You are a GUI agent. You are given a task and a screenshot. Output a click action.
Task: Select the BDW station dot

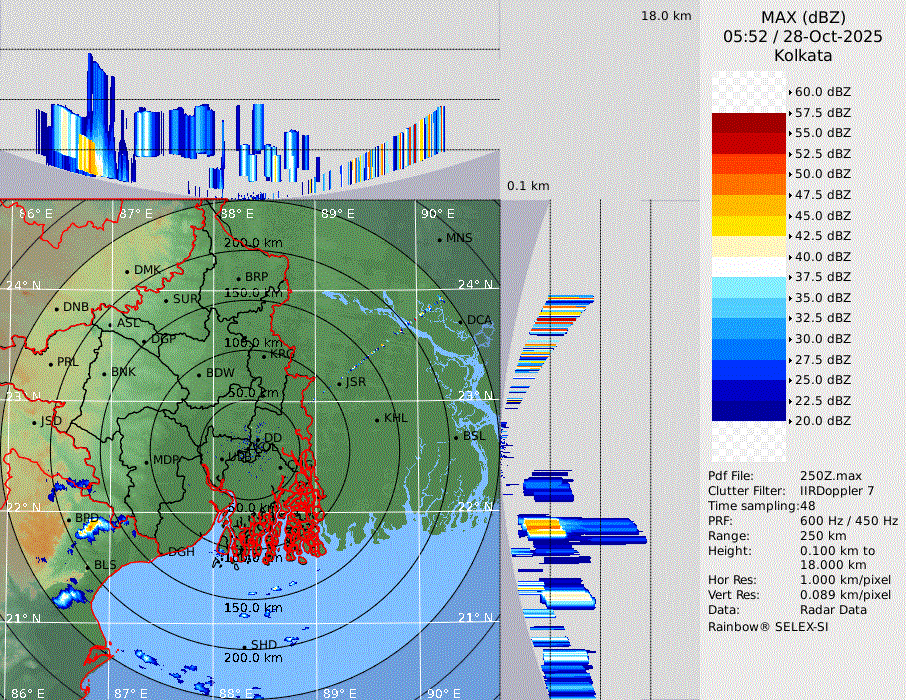pyautogui.click(x=200, y=375)
